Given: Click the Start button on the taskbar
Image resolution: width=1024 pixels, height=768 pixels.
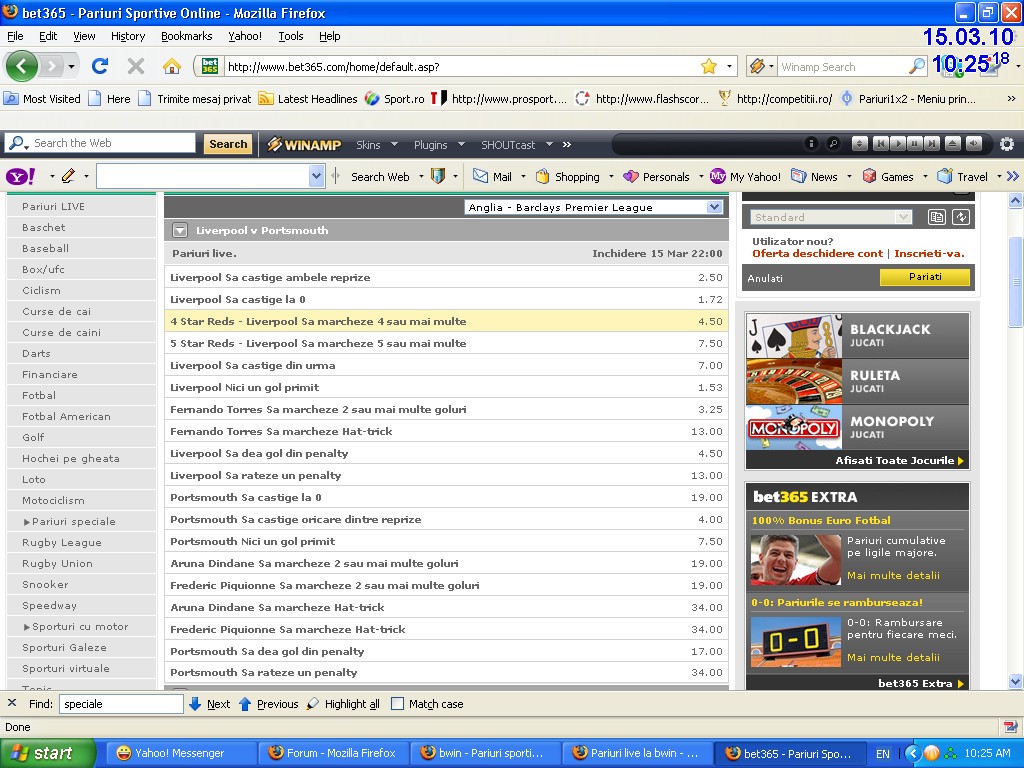Looking at the screenshot, I should (x=47, y=753).
